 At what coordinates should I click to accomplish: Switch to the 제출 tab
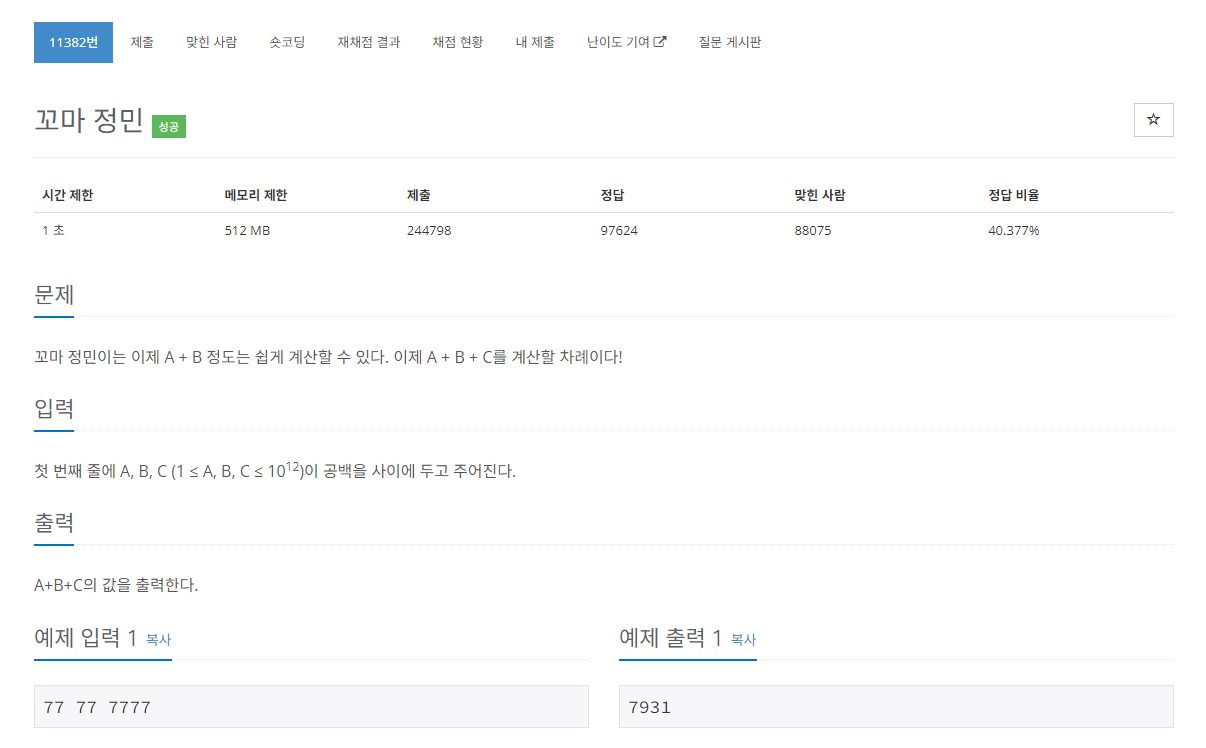click(x=141, y=43)
